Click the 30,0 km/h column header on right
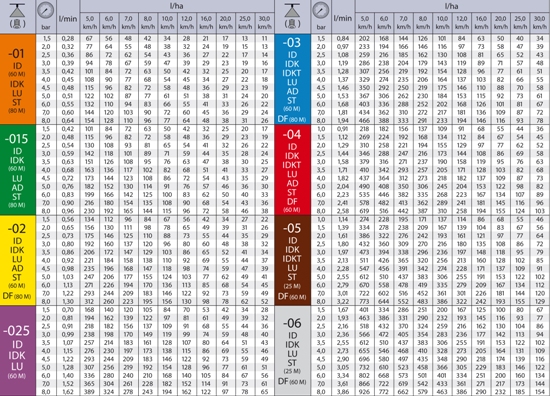The image size is (550, 396). click(539, 22)
